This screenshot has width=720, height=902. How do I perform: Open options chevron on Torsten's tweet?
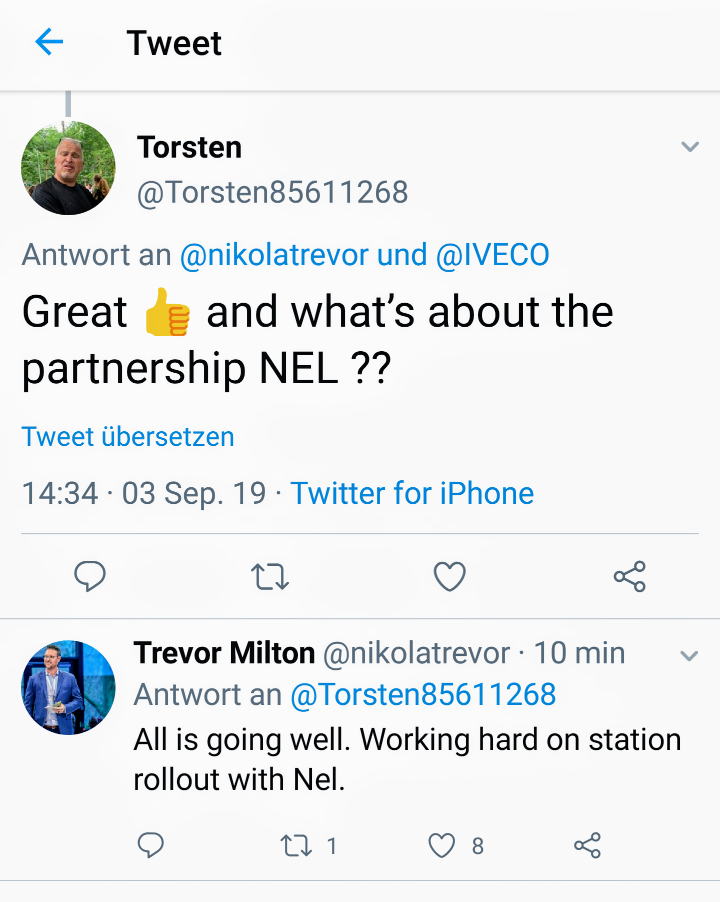pyautogui.click(x=689, y=148)
